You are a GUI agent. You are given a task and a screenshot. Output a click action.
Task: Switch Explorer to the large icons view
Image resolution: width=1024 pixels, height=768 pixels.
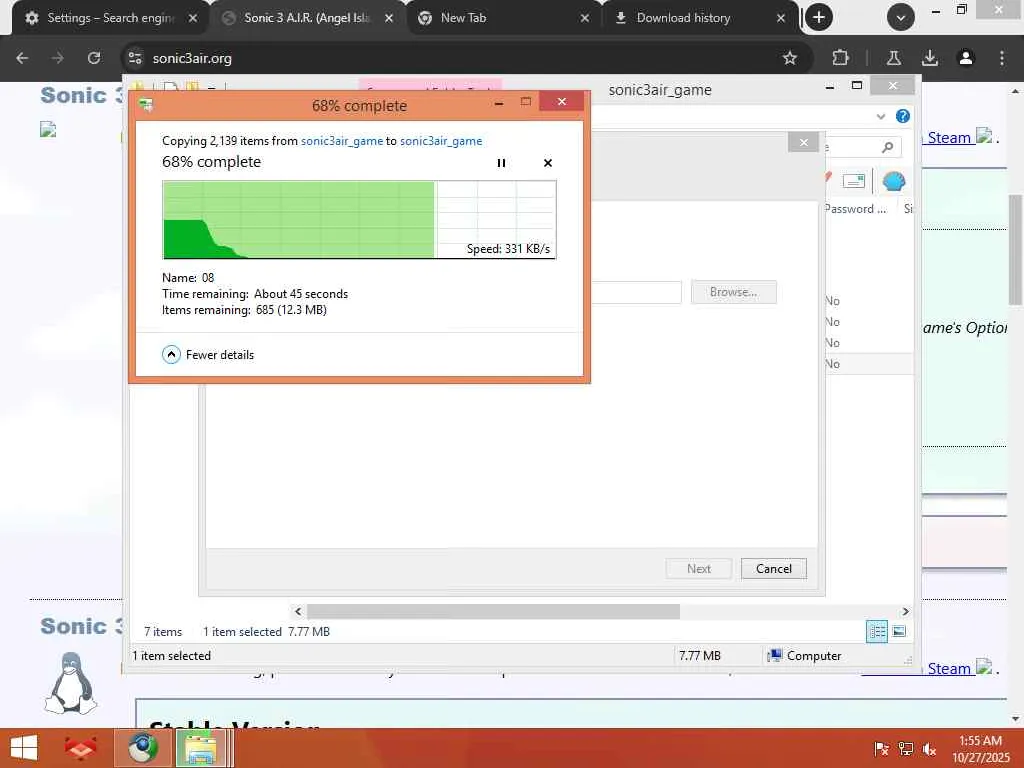click(x=899, y=632)
